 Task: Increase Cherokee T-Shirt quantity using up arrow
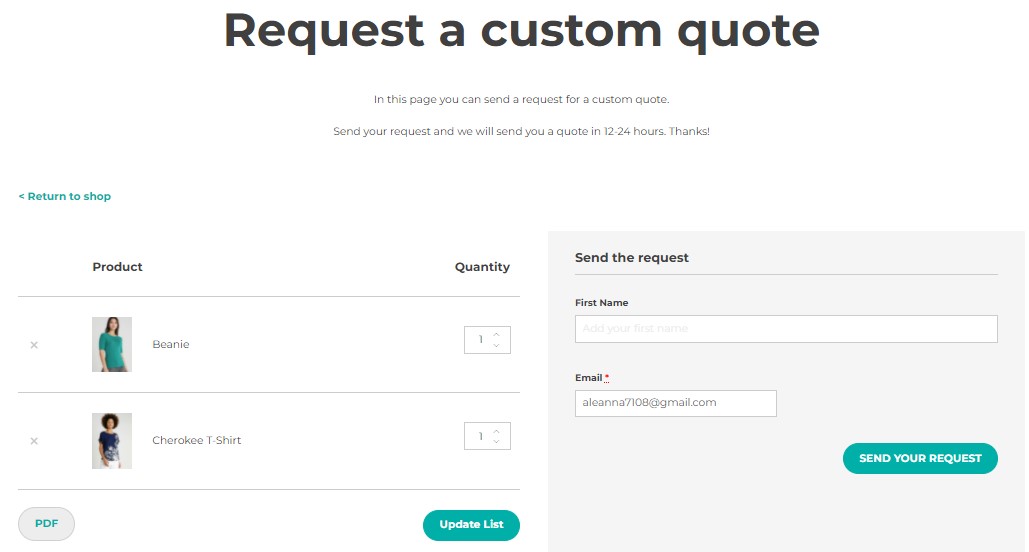coord(497,430)
